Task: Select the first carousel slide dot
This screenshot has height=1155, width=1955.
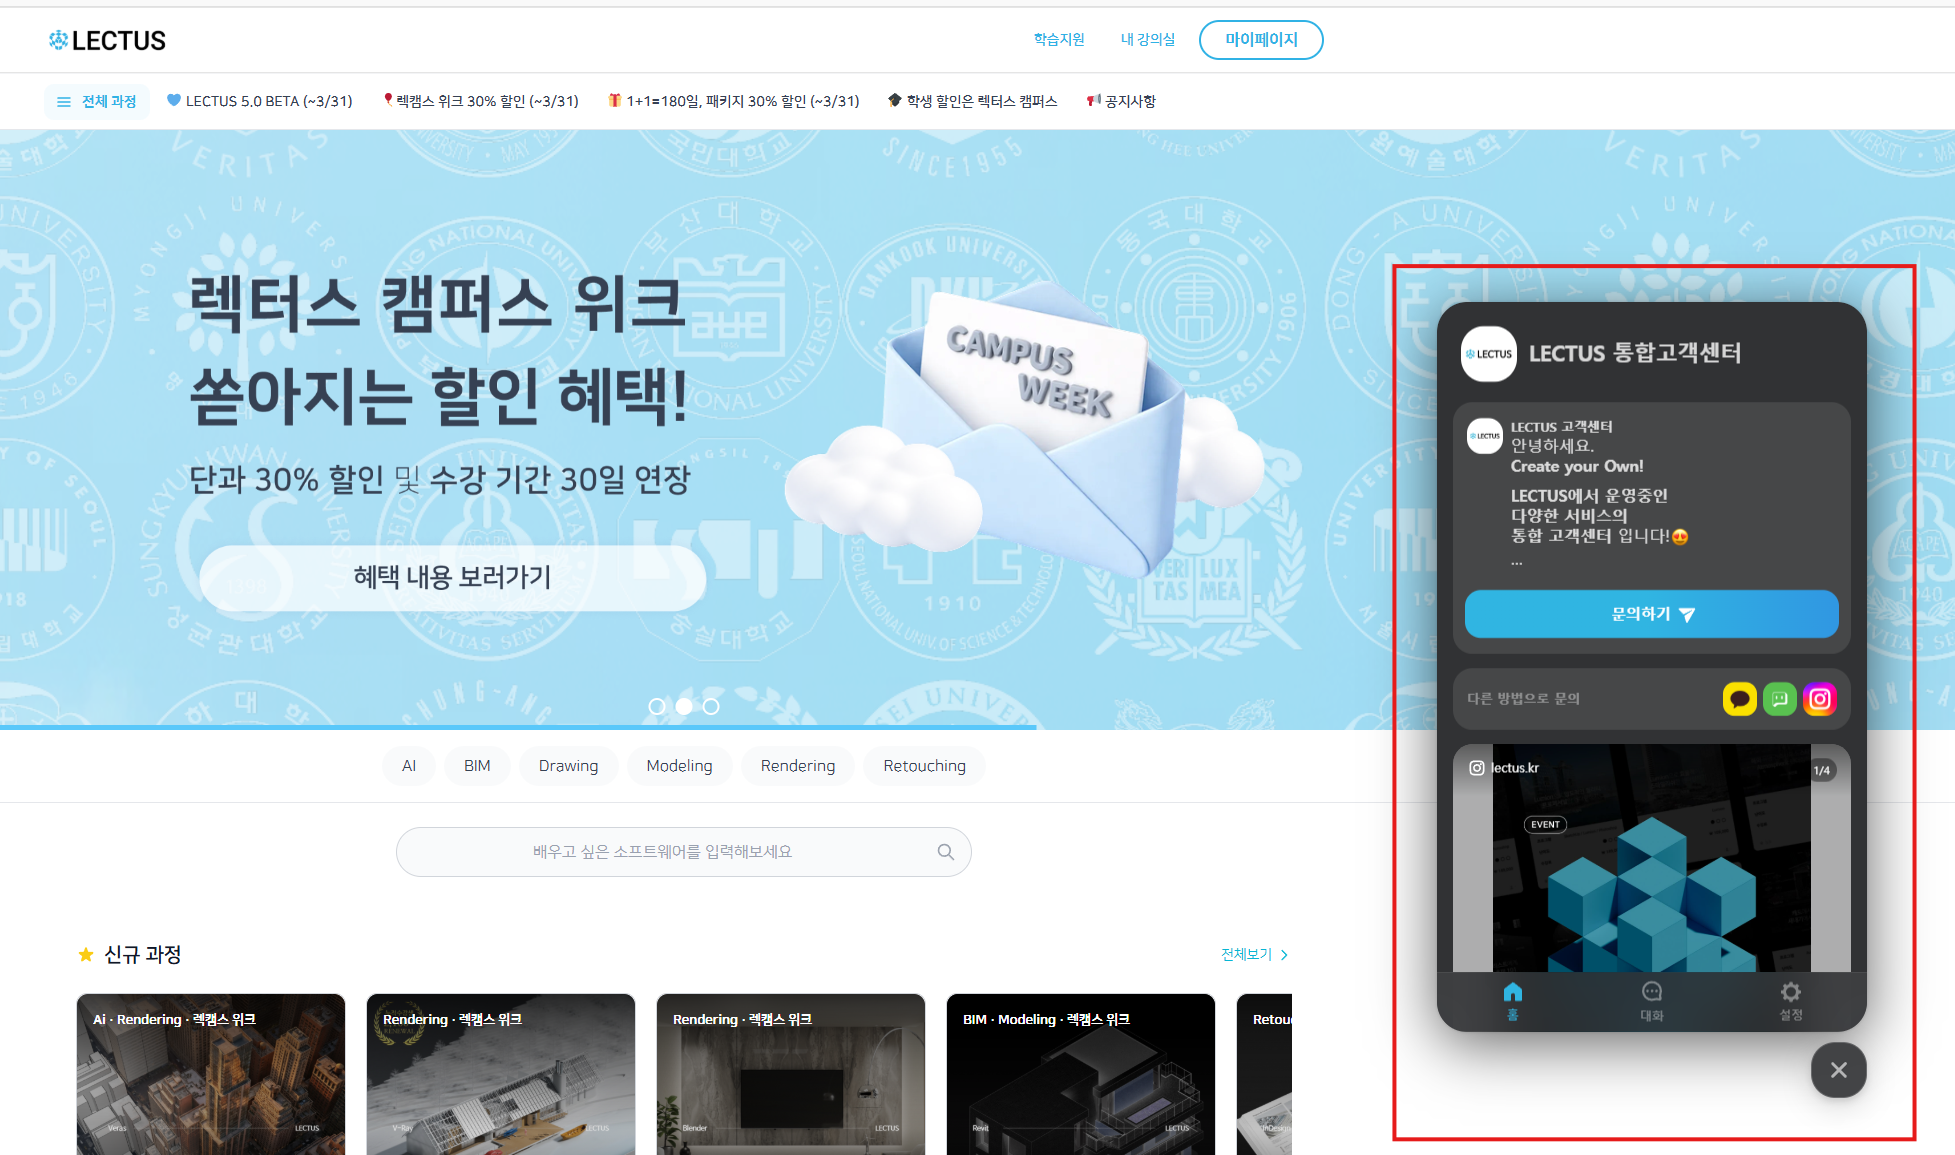Action: pos(657,706)
